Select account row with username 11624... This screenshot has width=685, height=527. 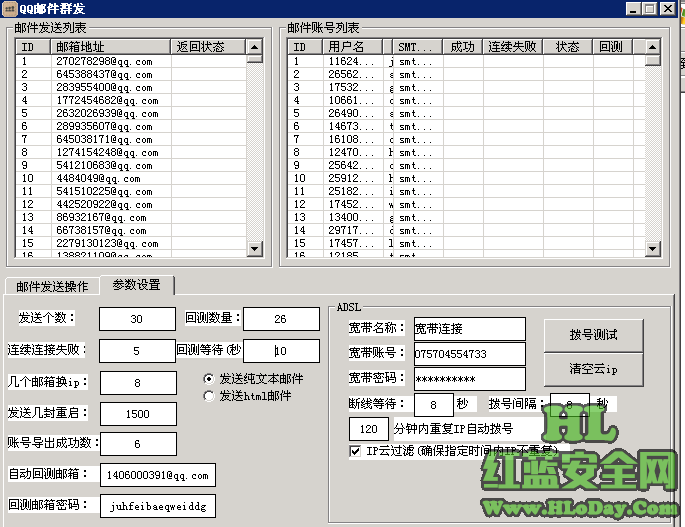[x=466, y=62]
